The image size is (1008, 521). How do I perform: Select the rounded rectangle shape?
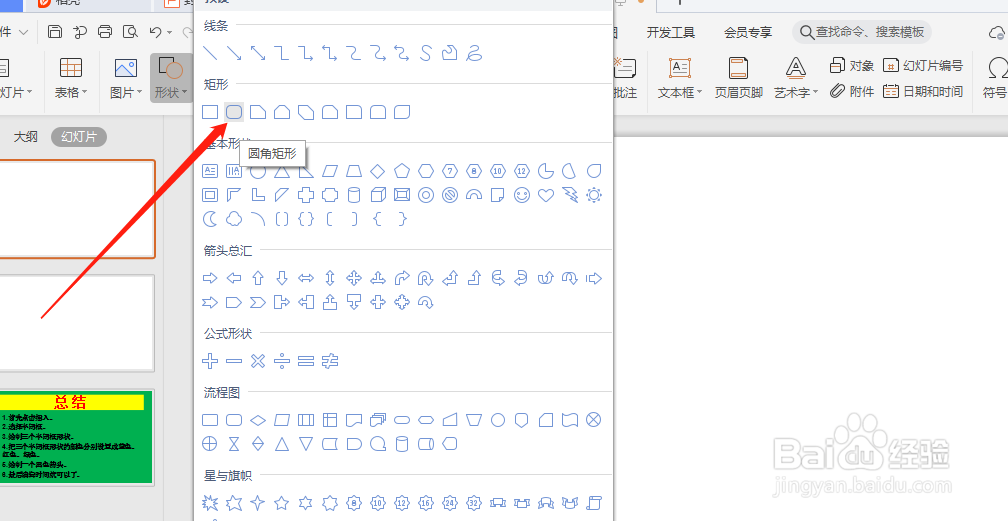(234, 112)
